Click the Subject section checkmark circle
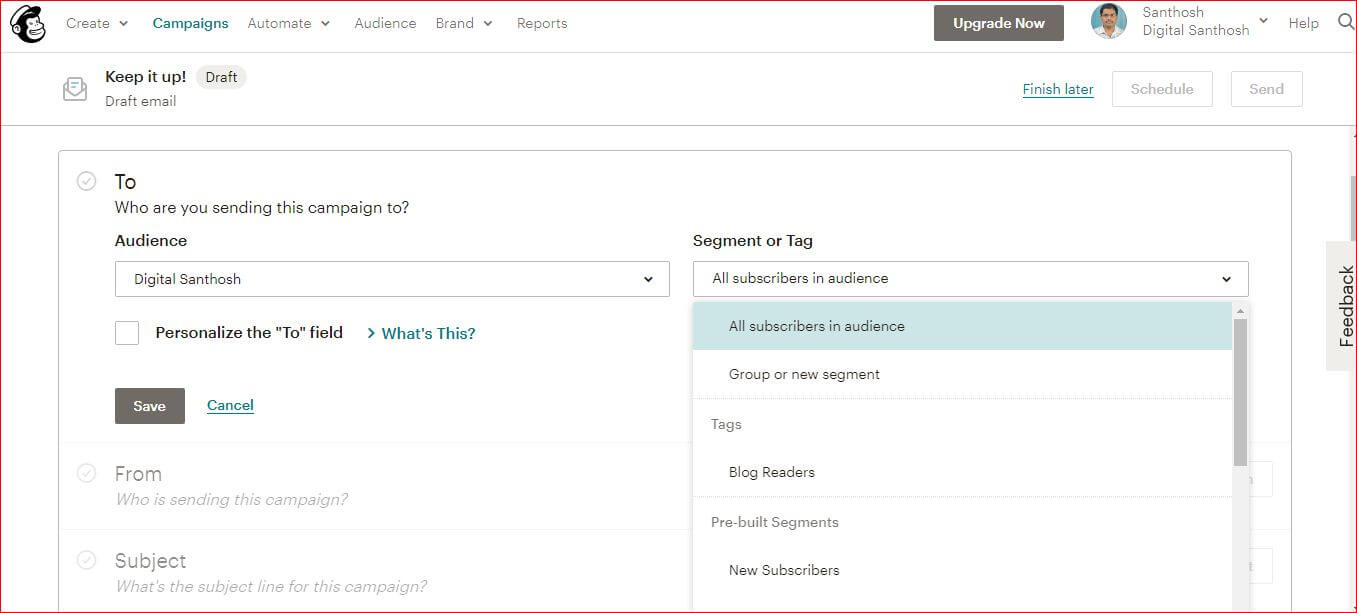1357x613 pixels. [87, 560]
